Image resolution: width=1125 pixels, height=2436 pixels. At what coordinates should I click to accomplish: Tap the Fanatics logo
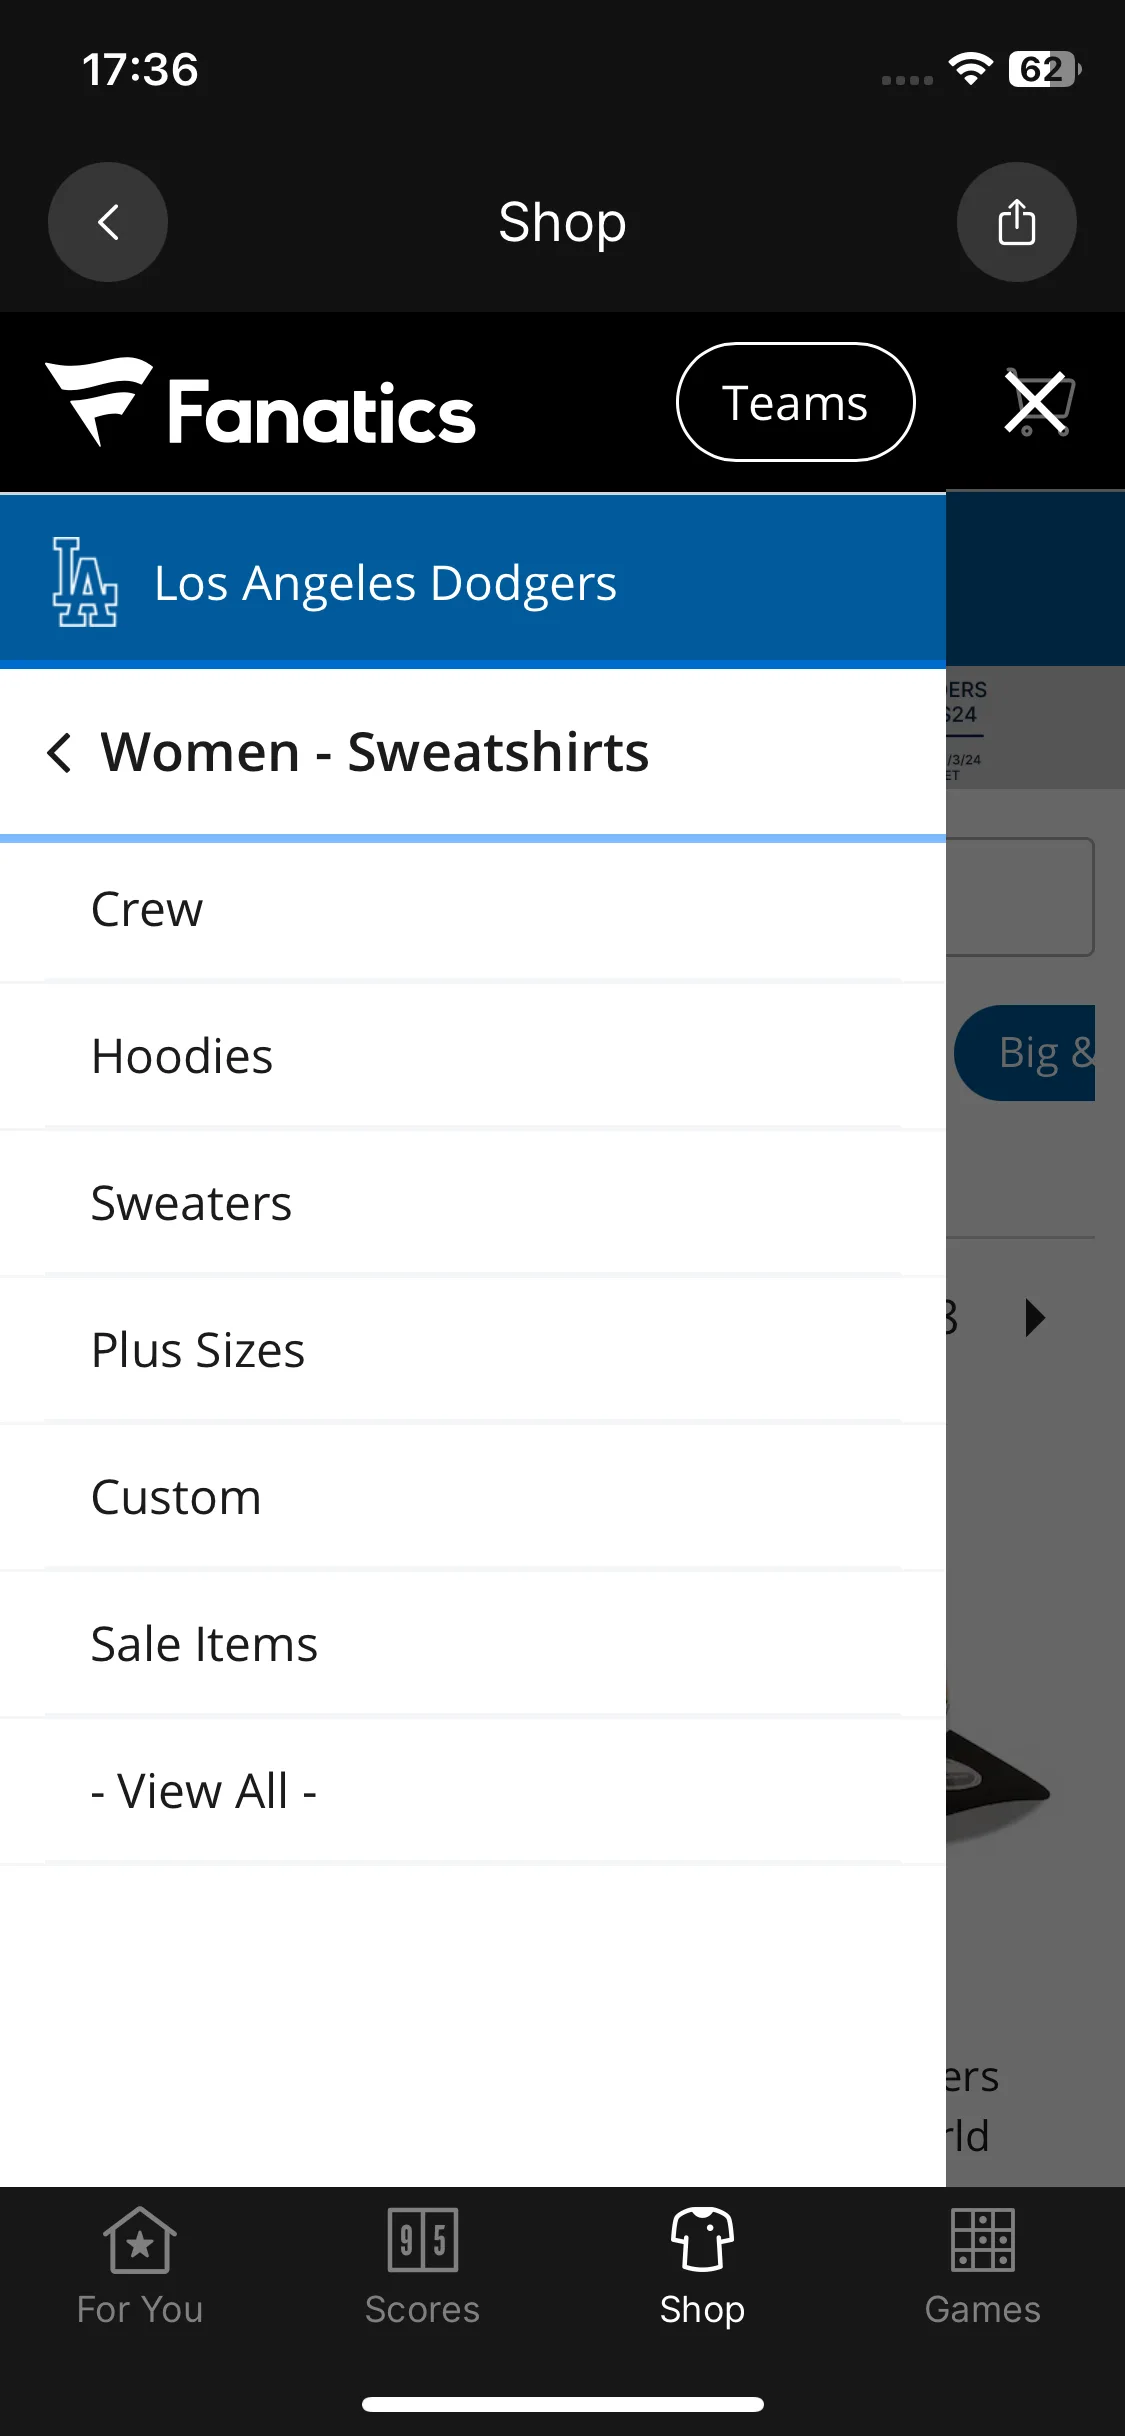(260, 403)
